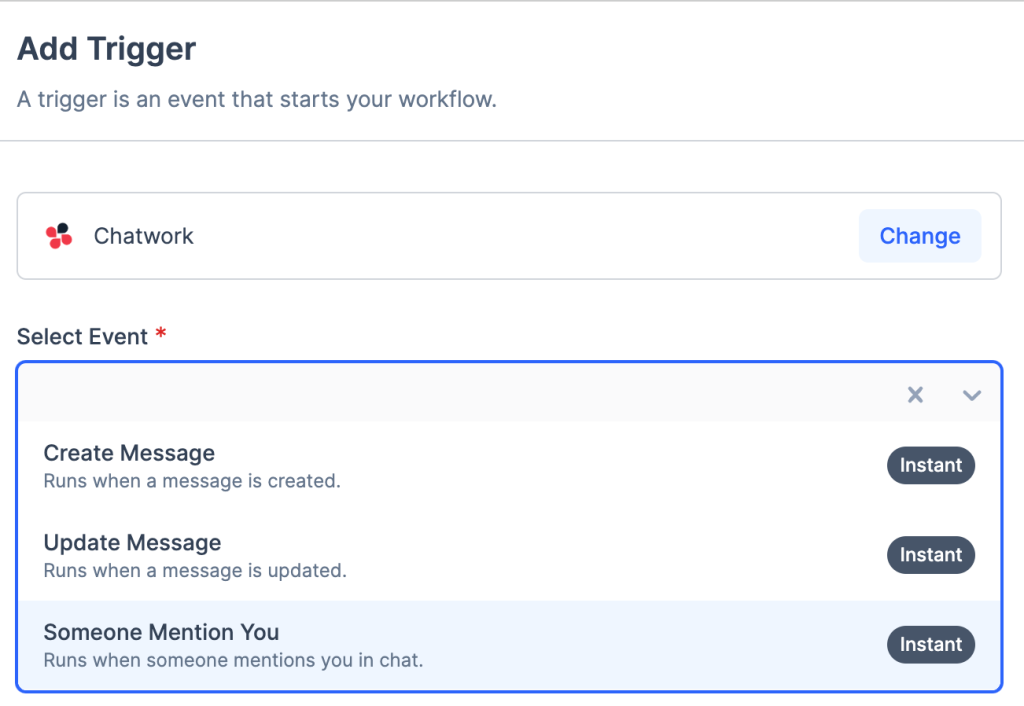
Task: Click 'Runs when someone mentions you' description
Action: tap(233, 661)
